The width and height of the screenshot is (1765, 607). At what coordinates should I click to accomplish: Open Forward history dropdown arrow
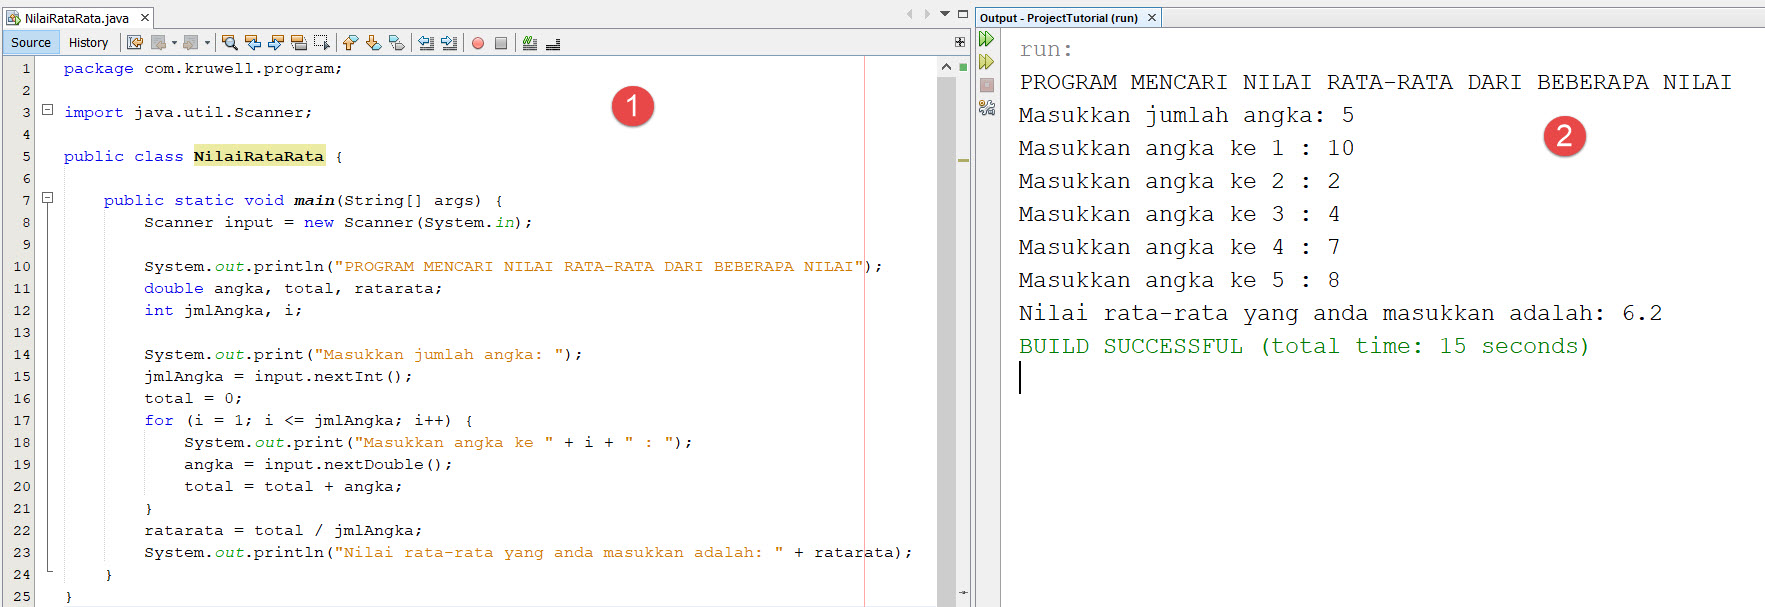[x=207, y=43]
